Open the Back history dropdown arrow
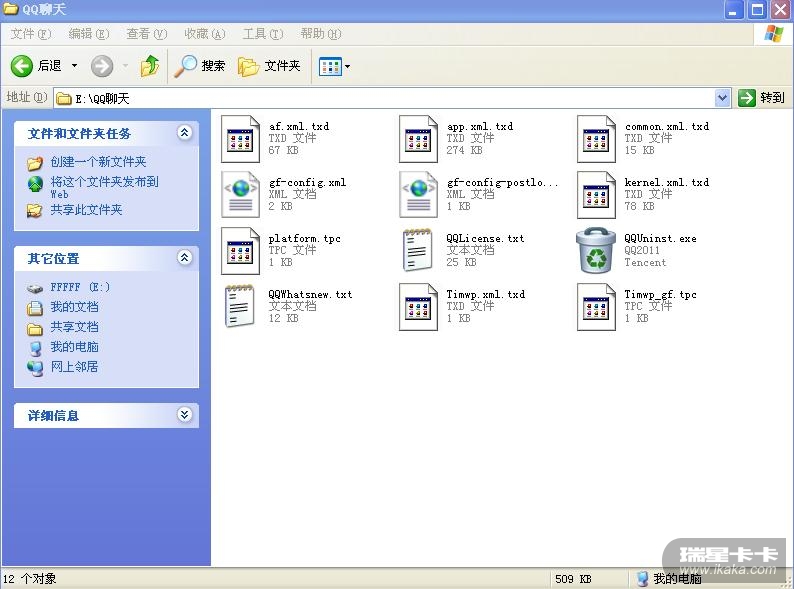Screen dimensions: 794x589 click(x=74, y=66)
